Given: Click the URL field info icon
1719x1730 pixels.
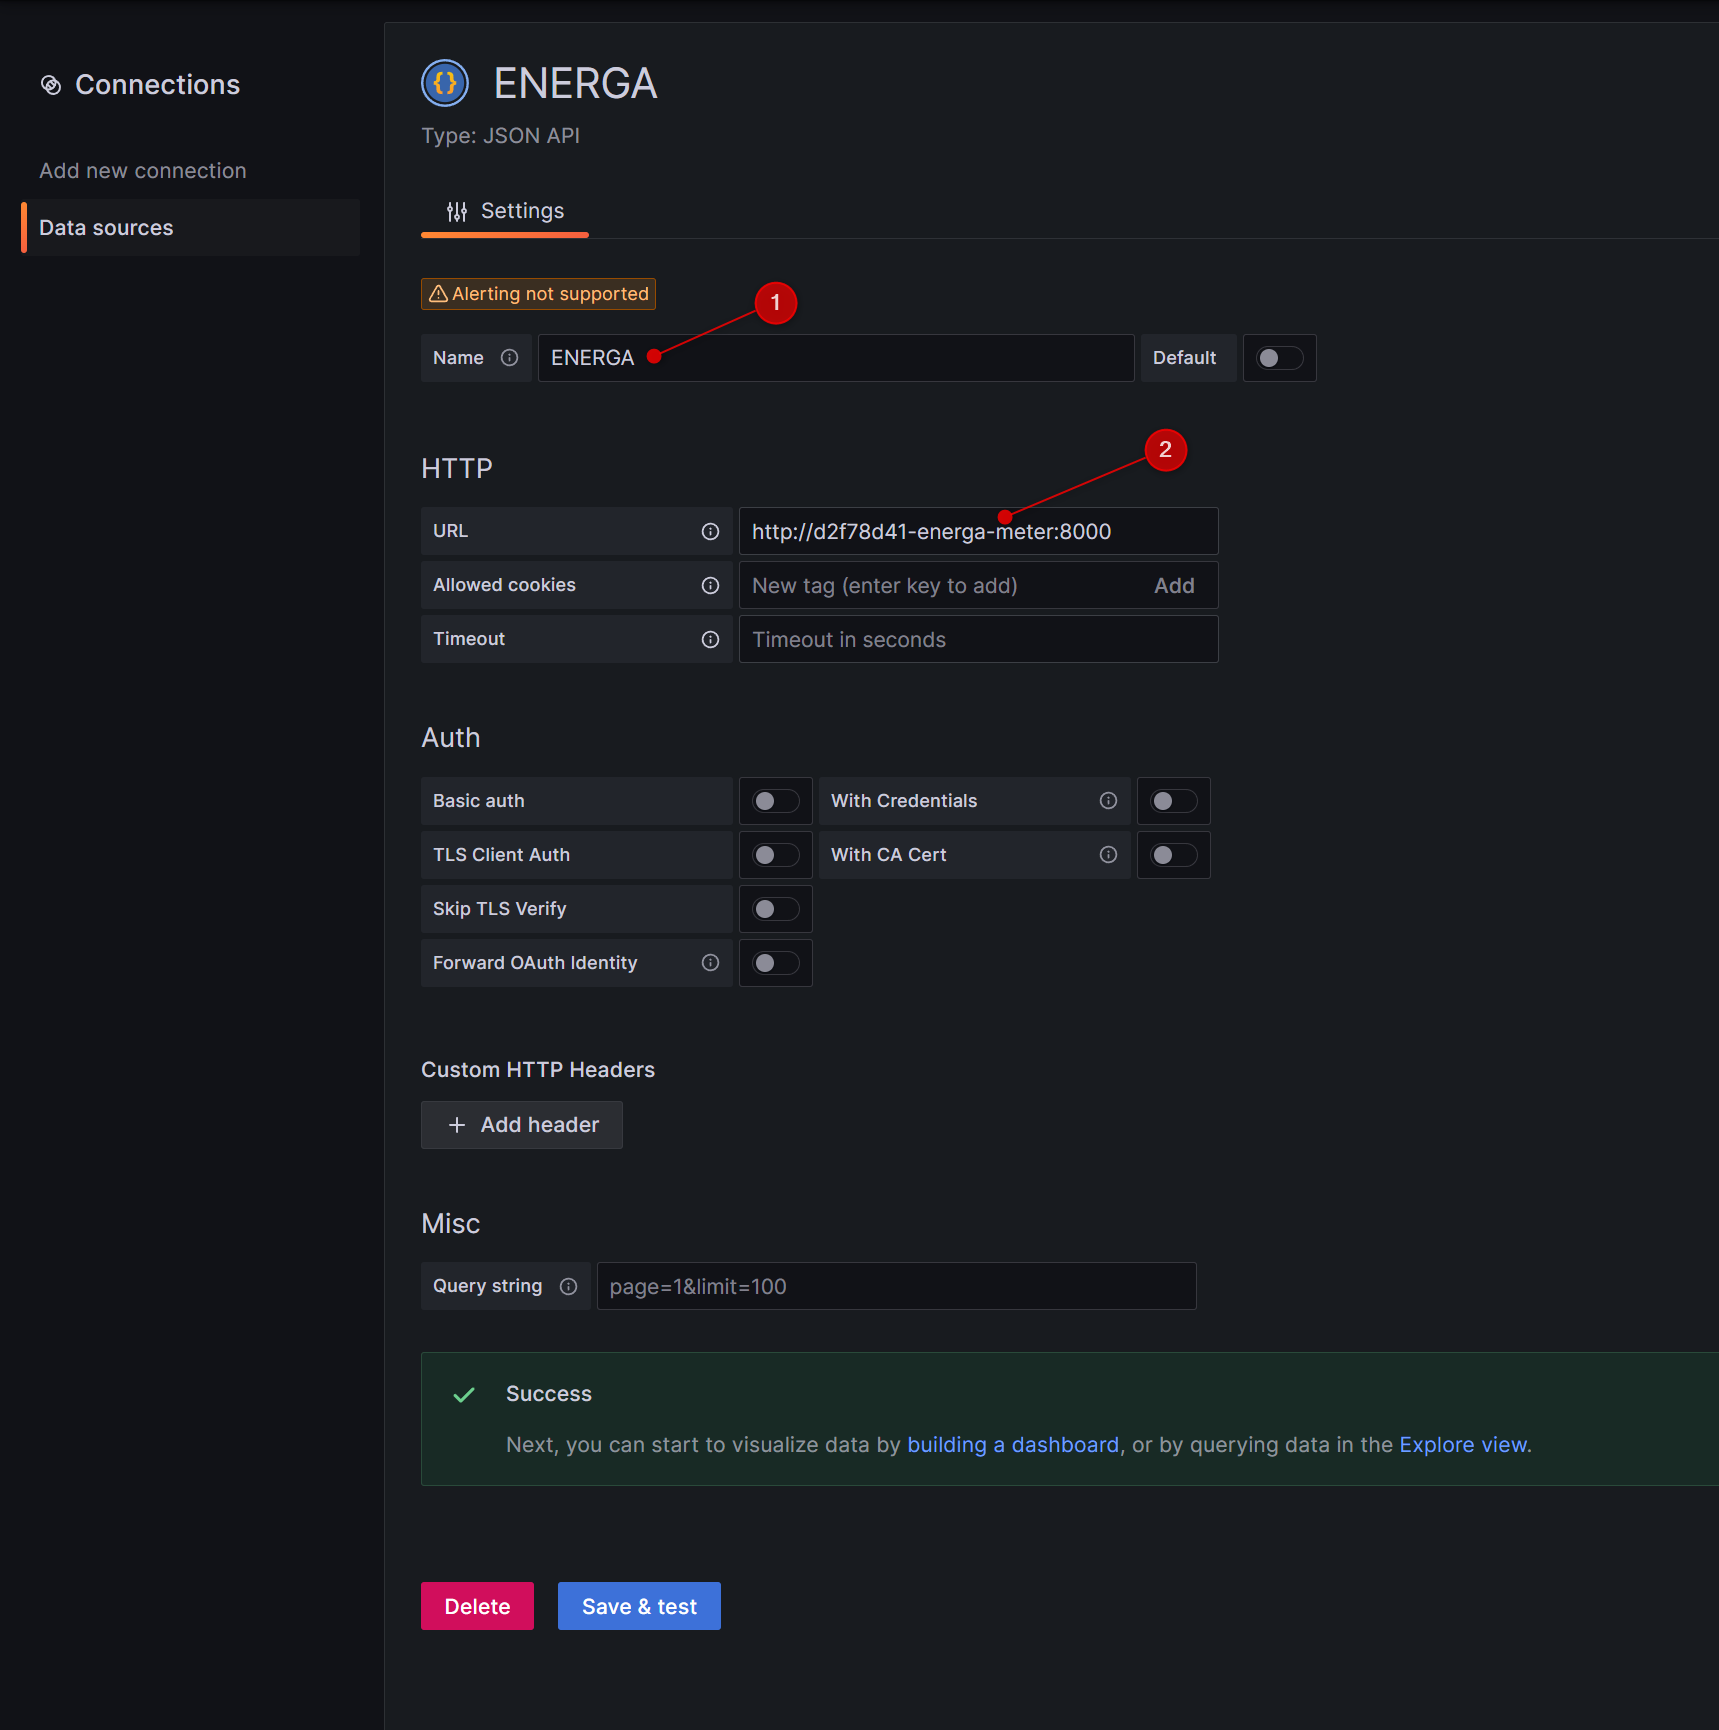Looking at the screenshot, I should 710,531.
